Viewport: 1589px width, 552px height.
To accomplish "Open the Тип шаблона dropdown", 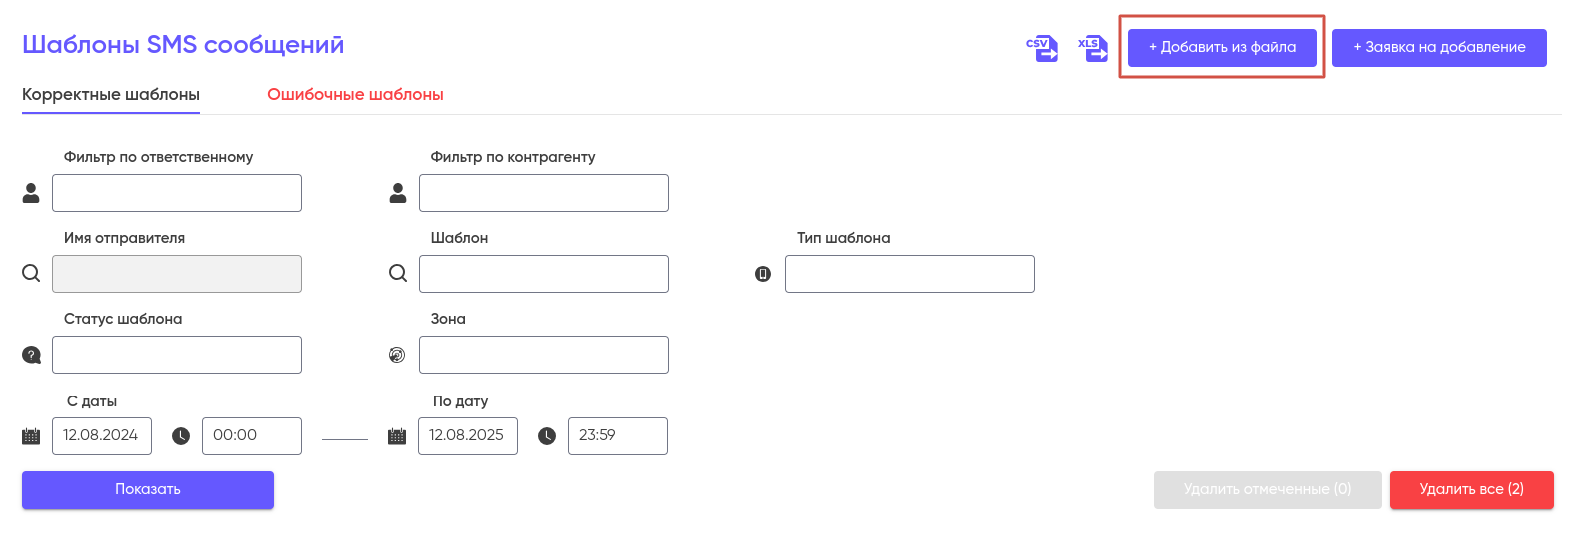I will tap(910, 274).
